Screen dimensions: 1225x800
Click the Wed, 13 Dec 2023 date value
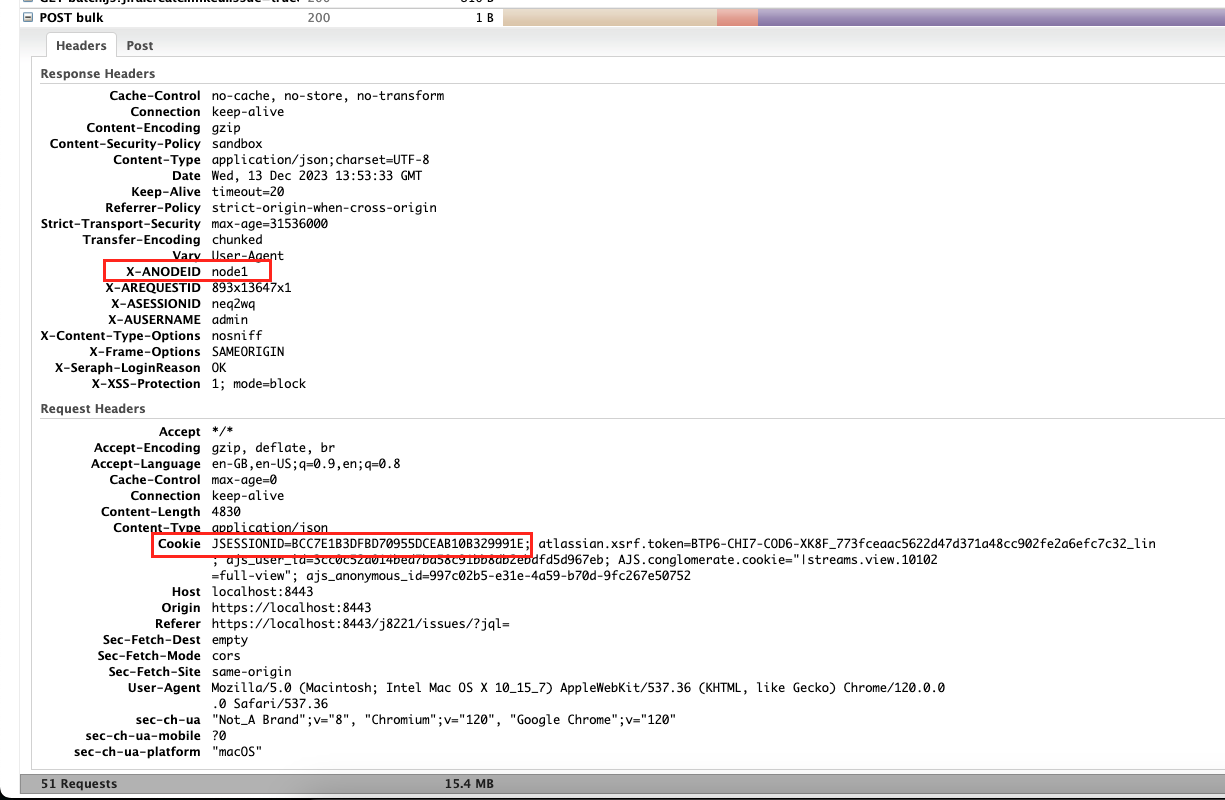click(x=317, y=176)
